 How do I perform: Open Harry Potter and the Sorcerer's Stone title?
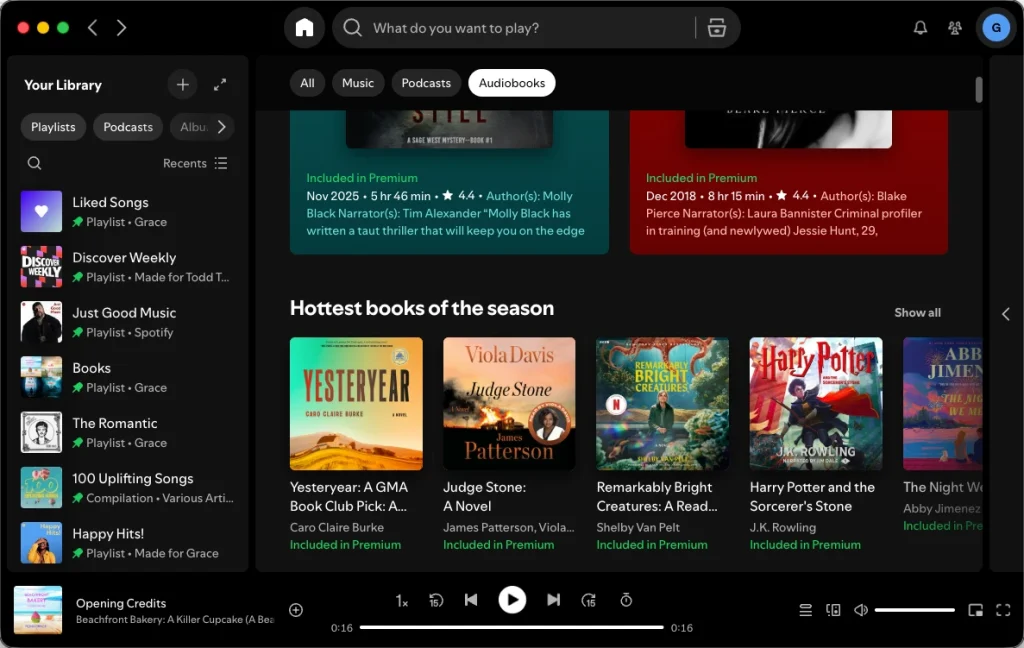pos(812,496)
